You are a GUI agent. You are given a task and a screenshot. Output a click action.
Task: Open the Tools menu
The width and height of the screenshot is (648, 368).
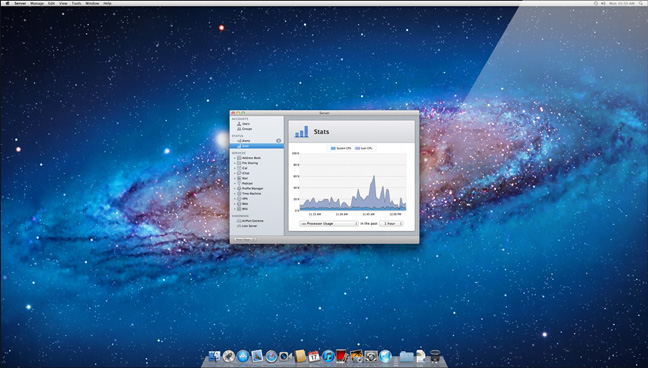click(x=76, y=3)
